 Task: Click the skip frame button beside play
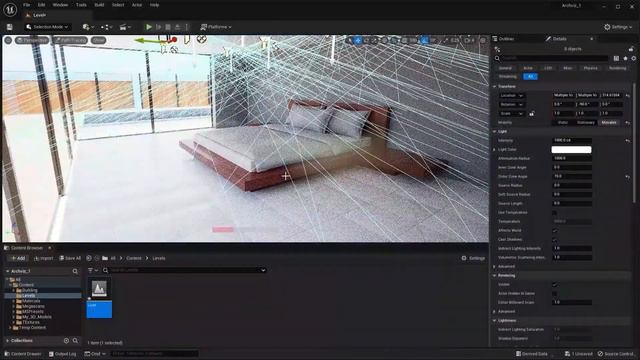pyautogui.click(x=158, y=27)
